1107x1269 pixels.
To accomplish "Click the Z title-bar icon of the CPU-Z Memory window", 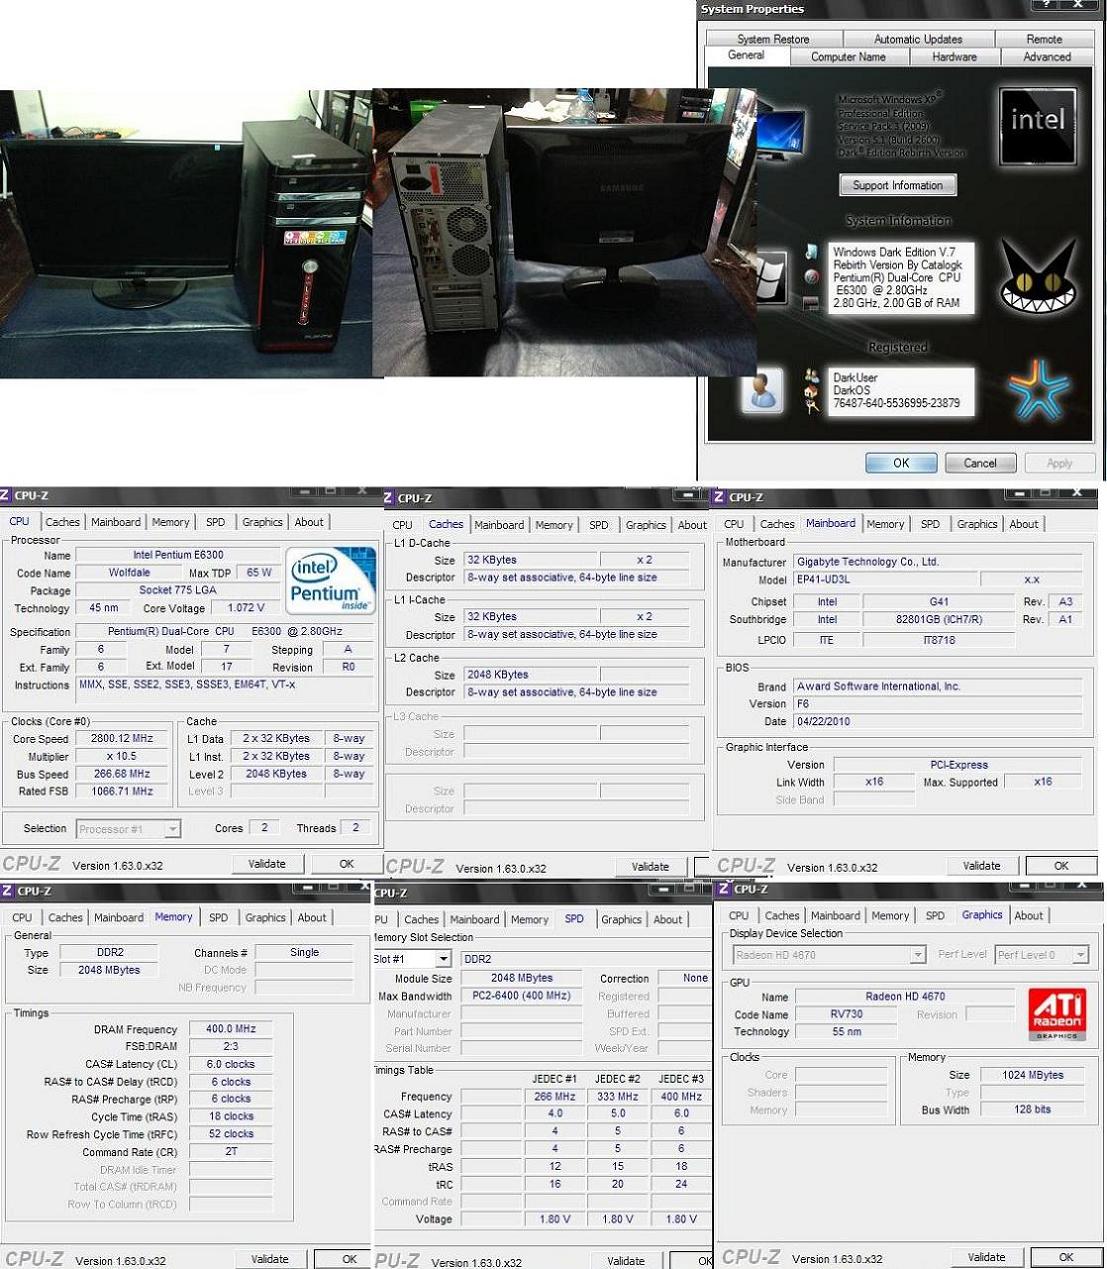I will coord(6,891).
